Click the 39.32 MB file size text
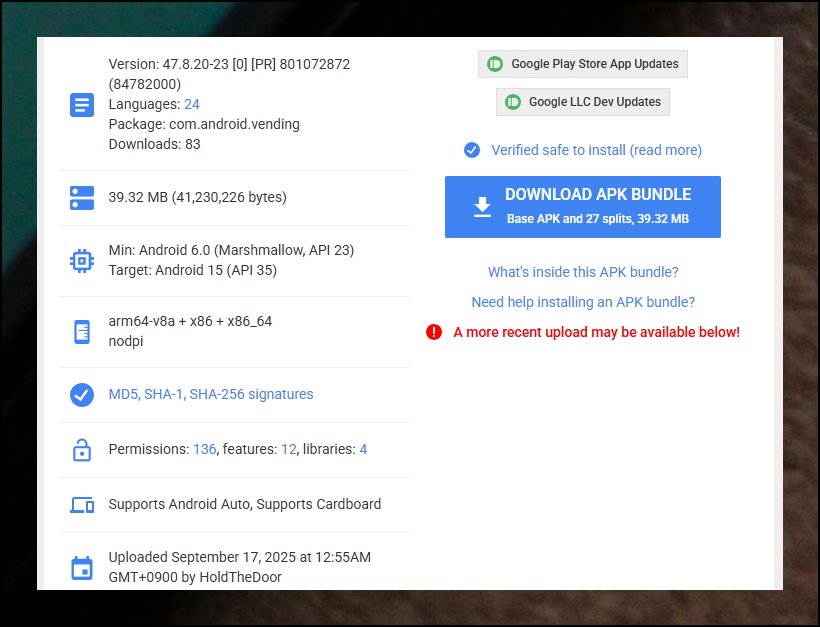 coord(197,197)
